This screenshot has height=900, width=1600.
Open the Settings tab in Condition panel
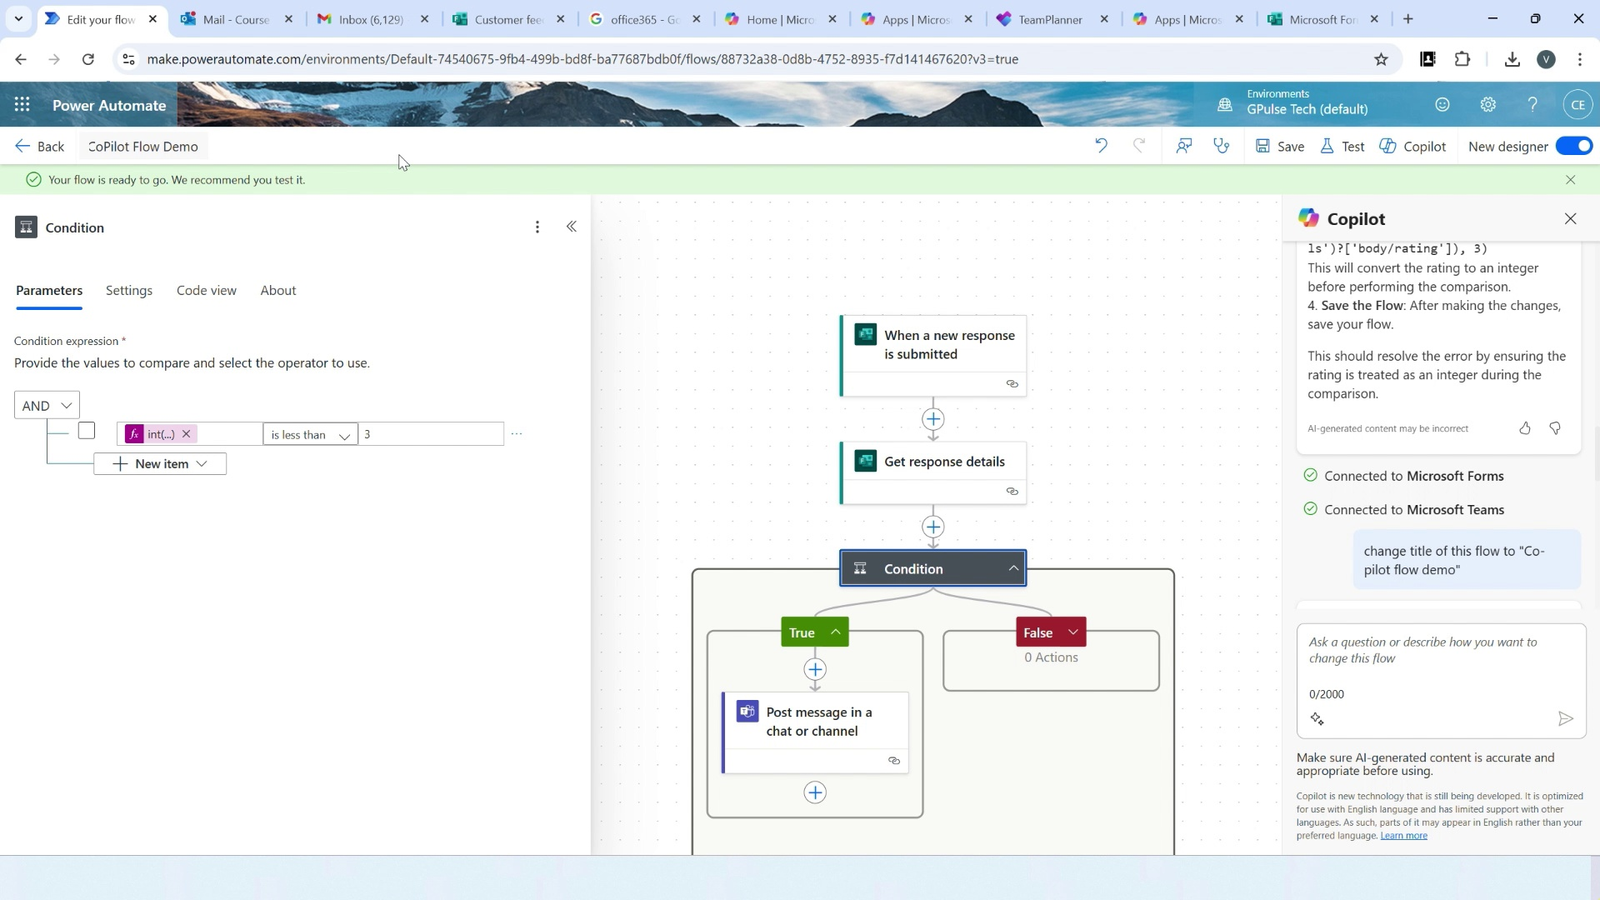(x=129, y=290)
